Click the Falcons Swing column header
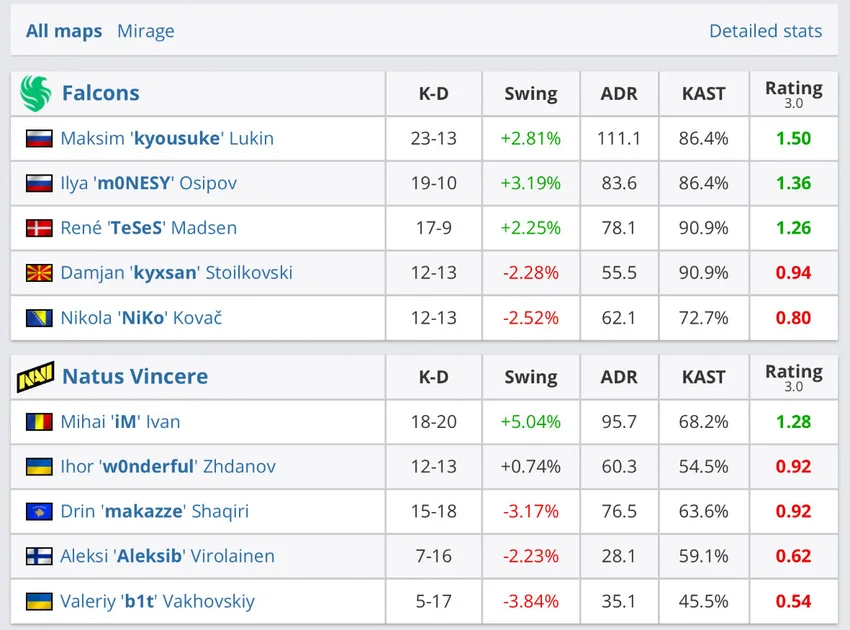Screen dimensions: 850x630 click(x=530, y=94)
